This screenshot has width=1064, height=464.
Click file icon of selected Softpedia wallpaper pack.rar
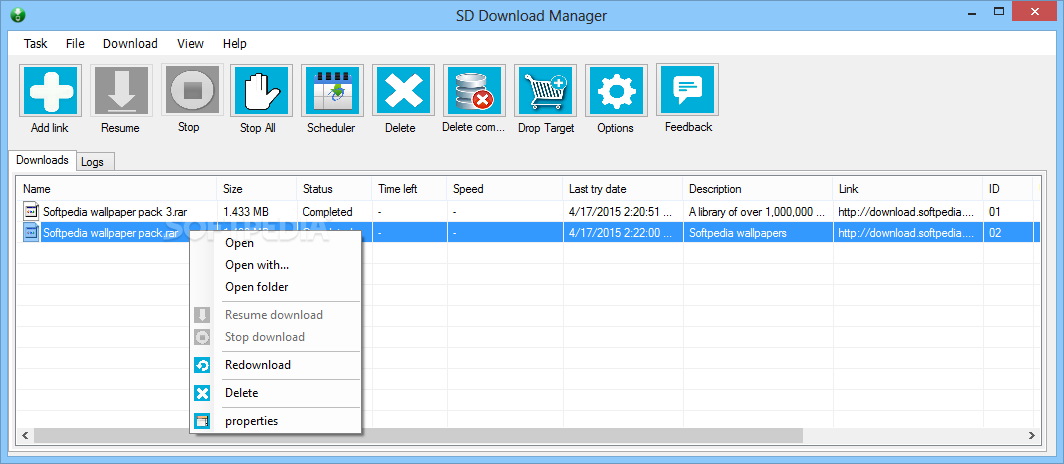(x=31, y=233)
